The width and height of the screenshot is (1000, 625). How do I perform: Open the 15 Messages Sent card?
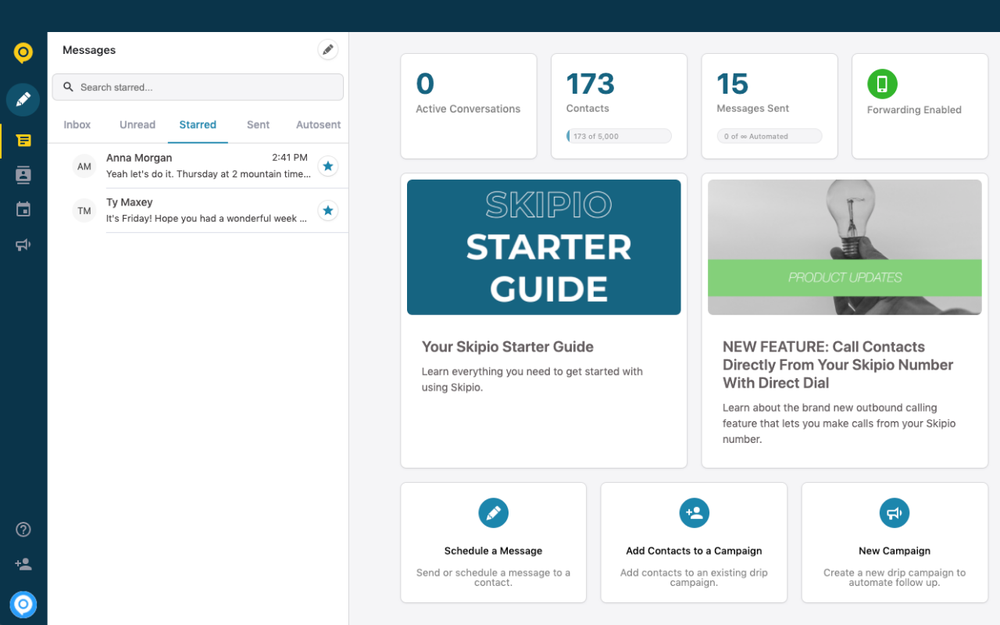point(769,106)
